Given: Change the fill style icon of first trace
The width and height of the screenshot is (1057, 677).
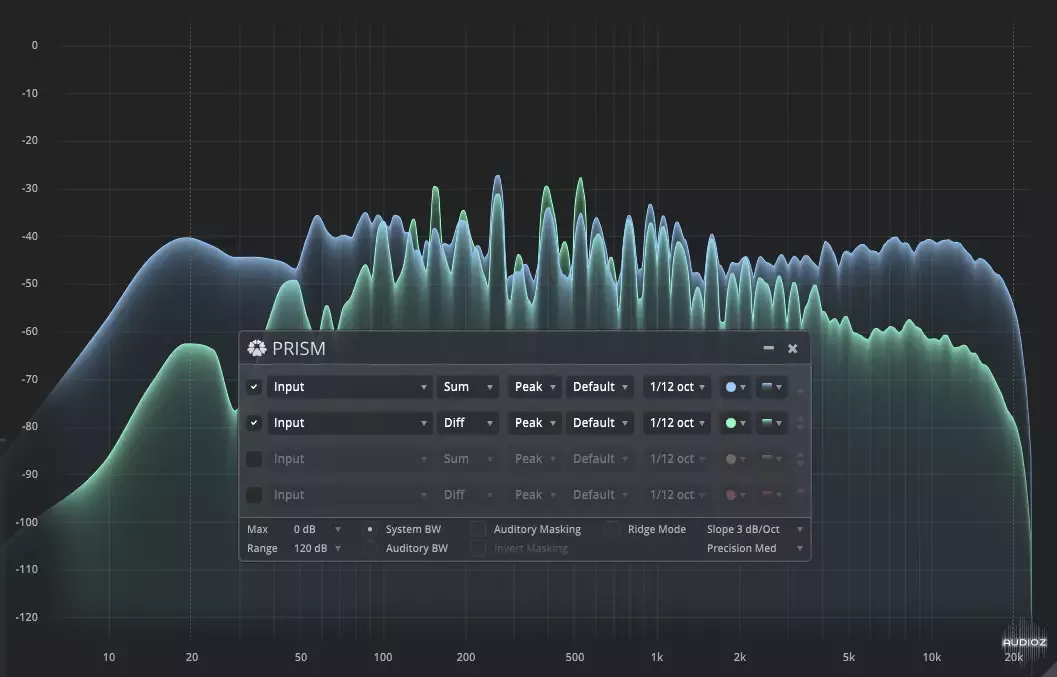Looking at the screenshot, I should point(771,387).
